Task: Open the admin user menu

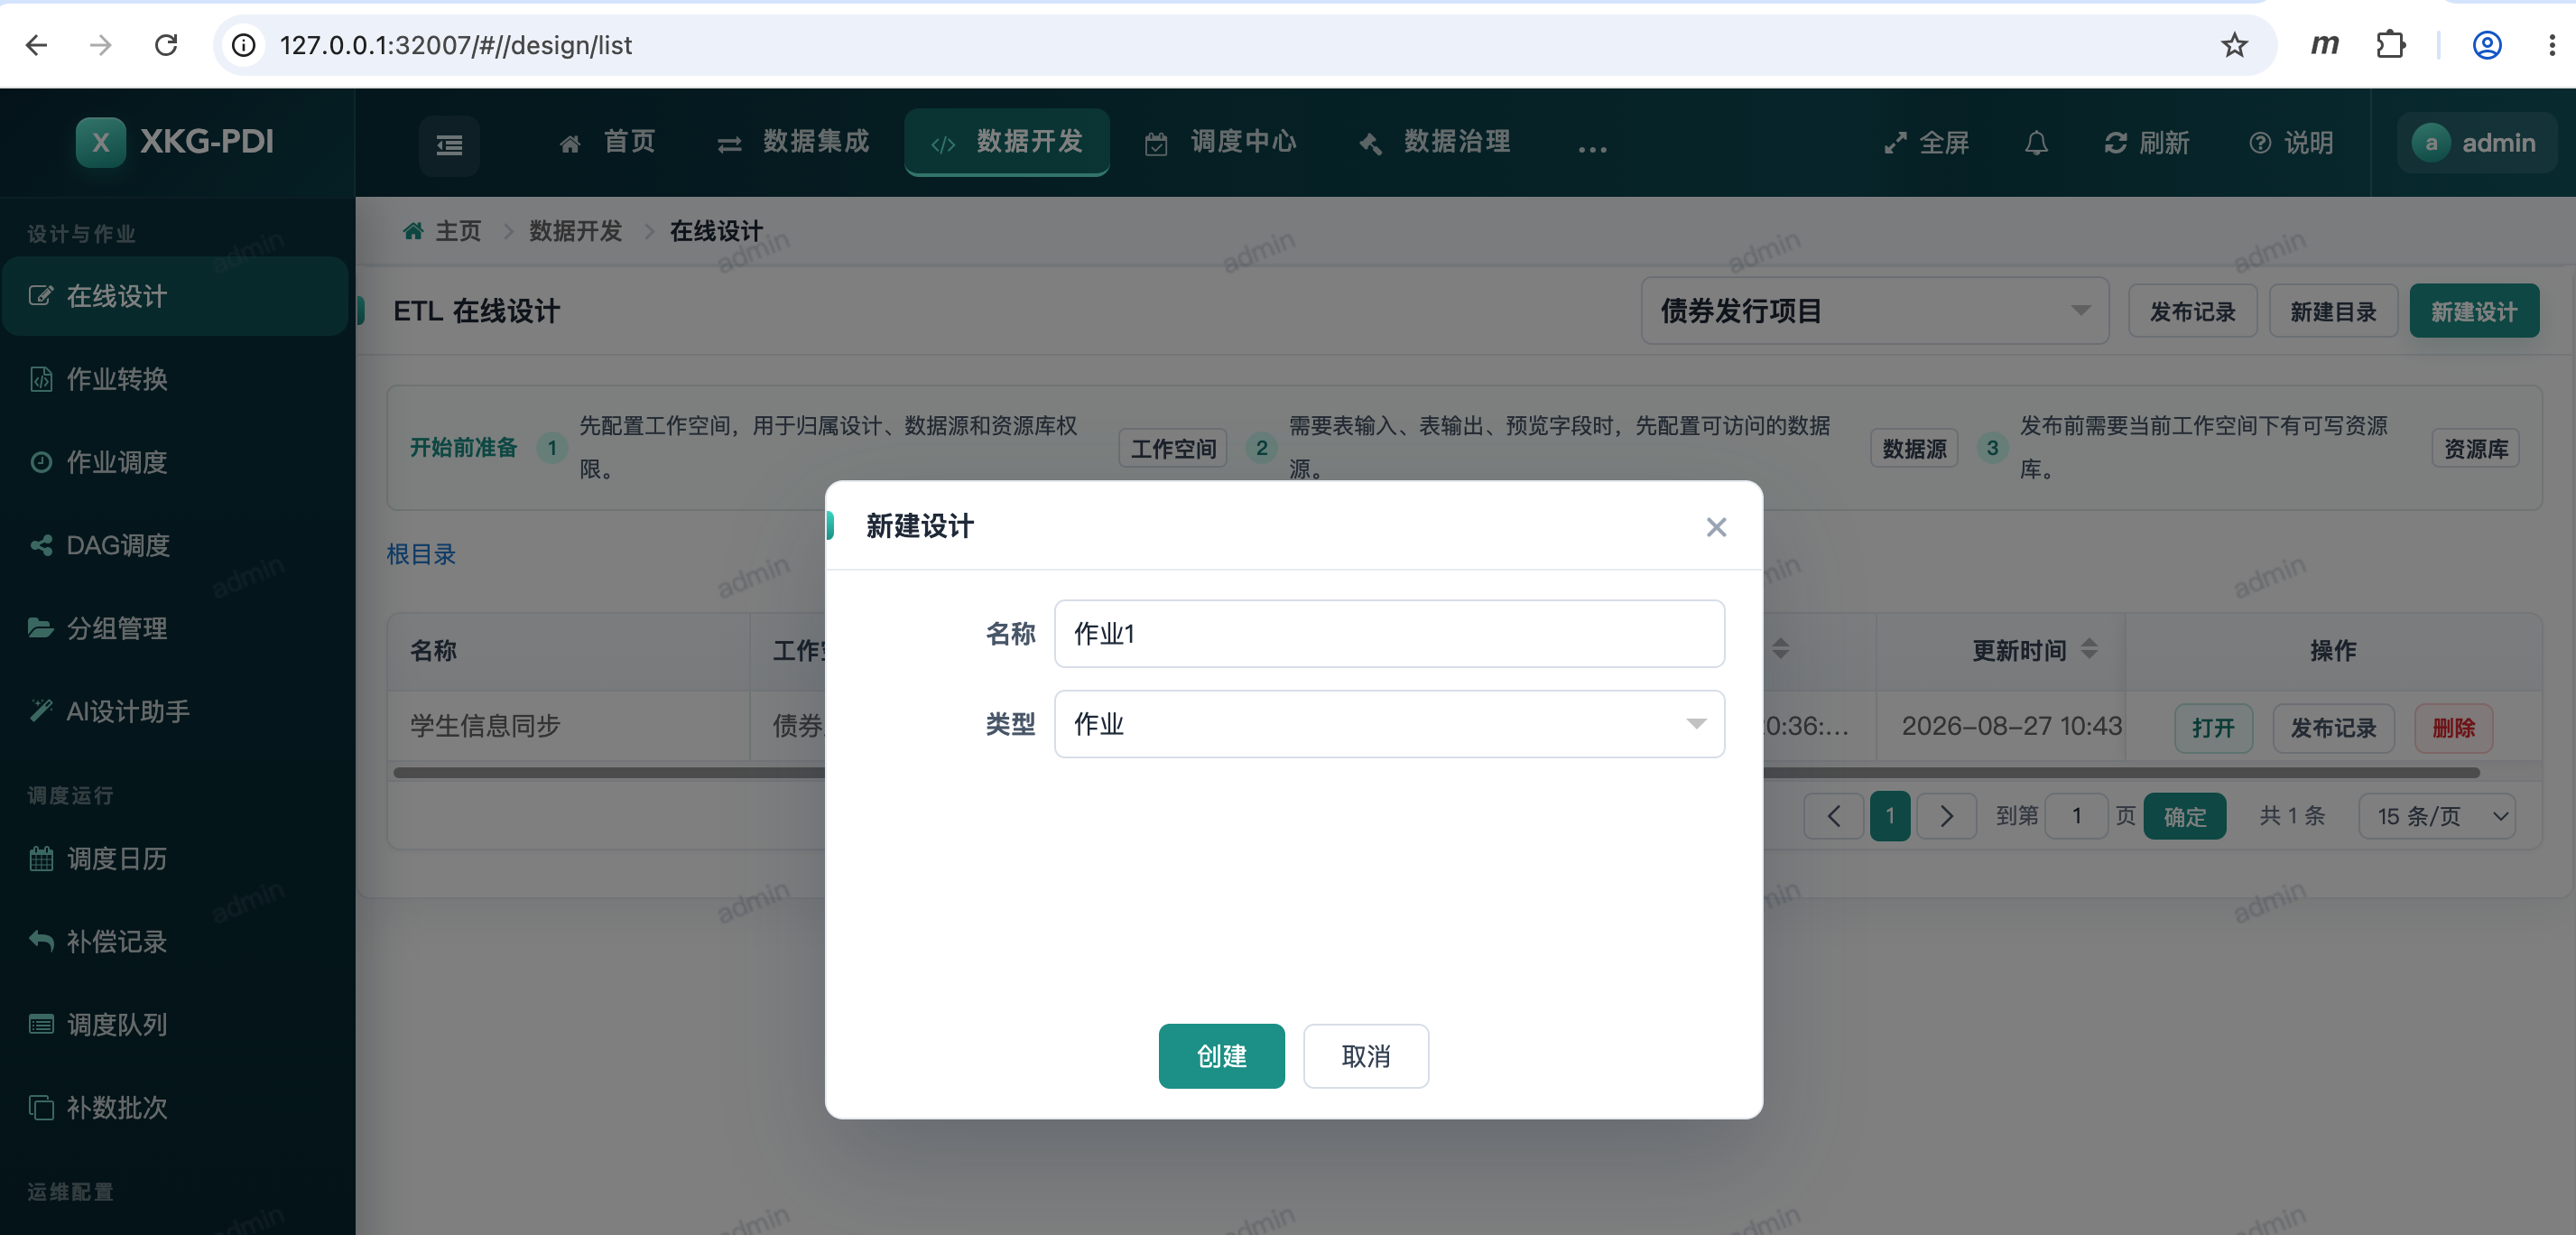Action: [2477, 143]
